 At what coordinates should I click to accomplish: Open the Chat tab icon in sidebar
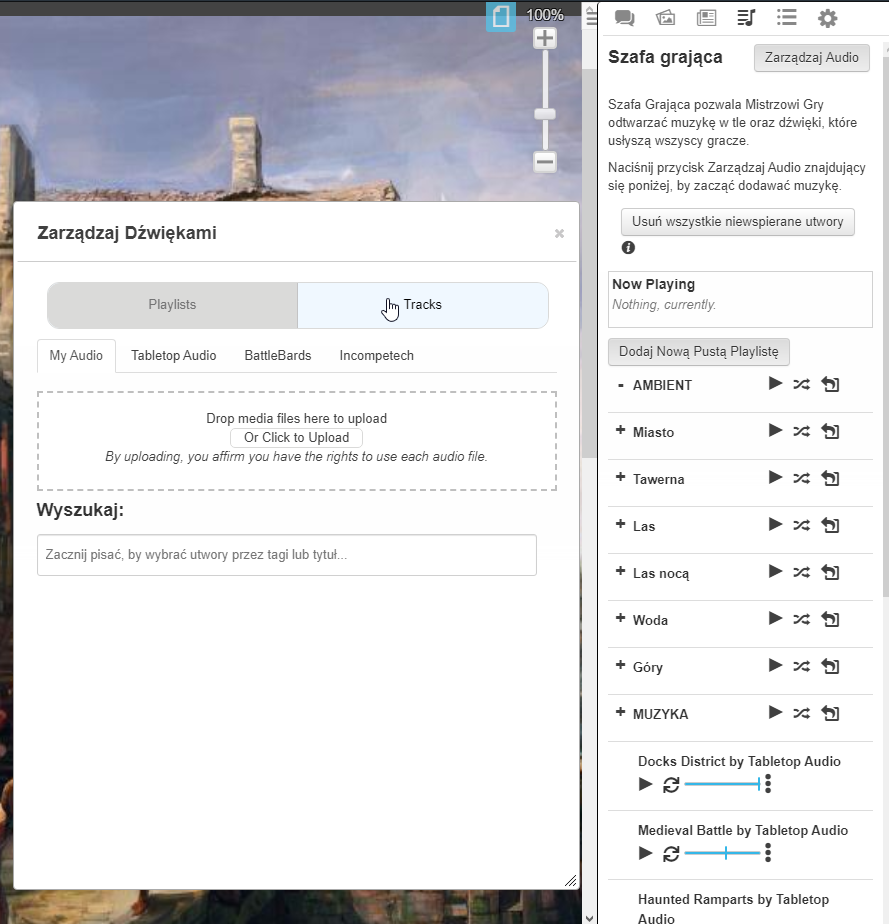point(624,18)
